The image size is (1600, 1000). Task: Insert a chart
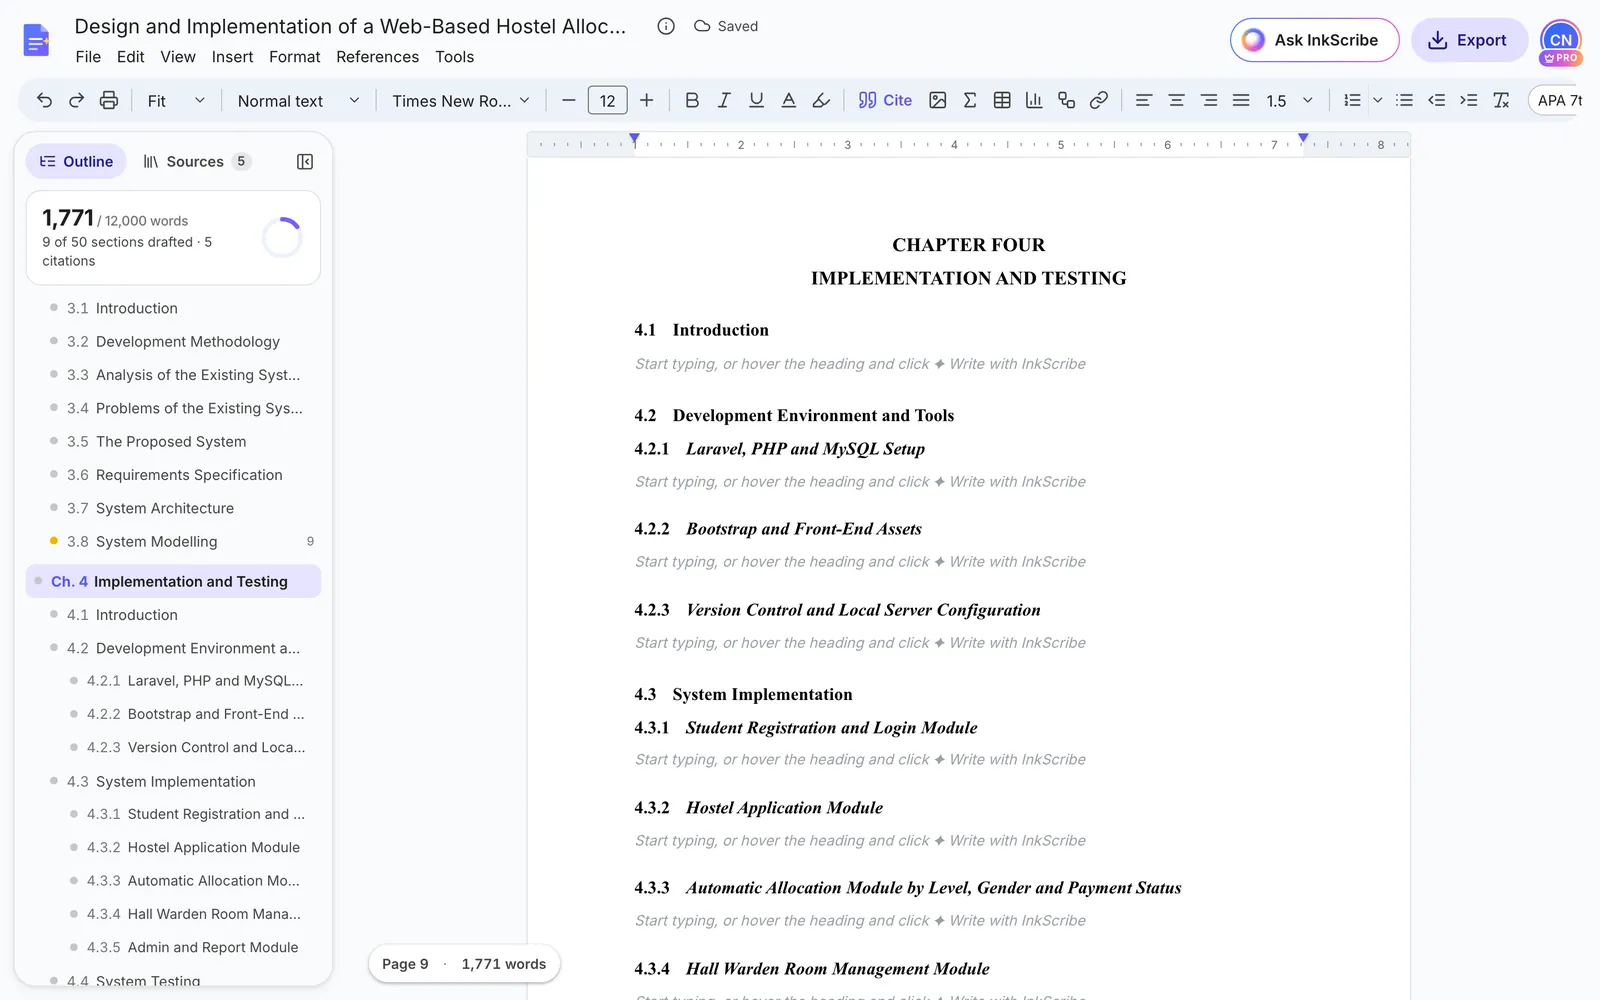(x=1034, y=100)
